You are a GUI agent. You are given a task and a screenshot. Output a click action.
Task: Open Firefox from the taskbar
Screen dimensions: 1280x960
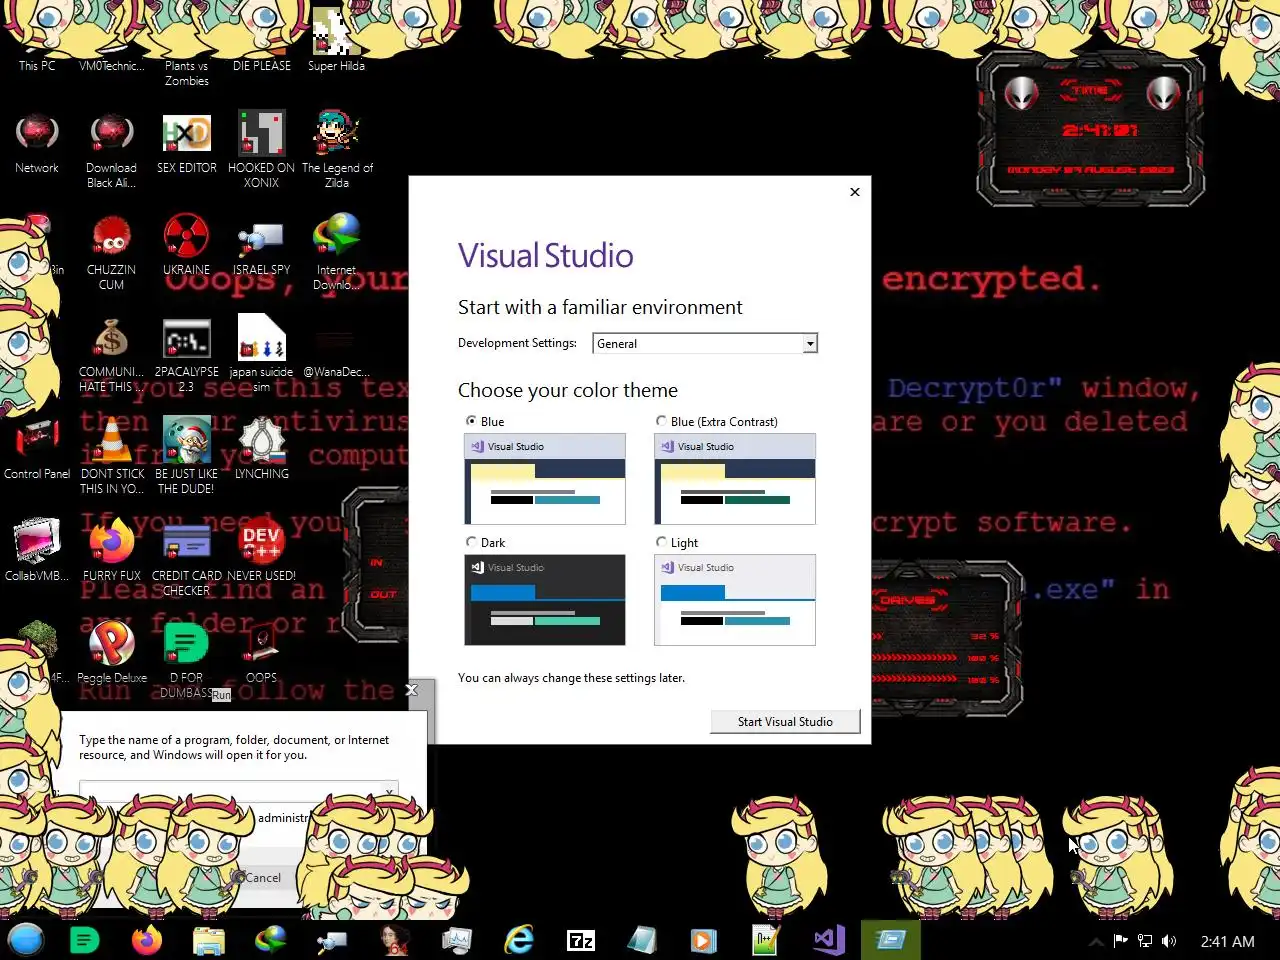pyautogui.click(x=147, y=940)
